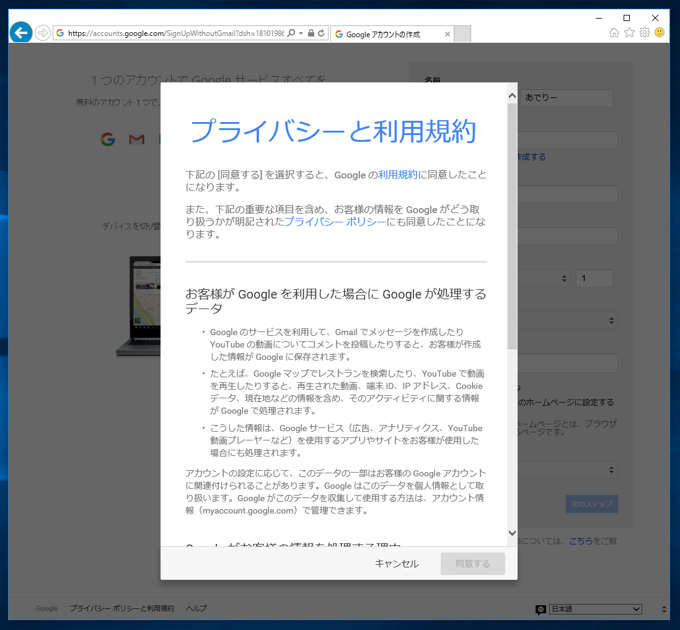Click the プライバシーと利用規約 dialog heading
The height and width of the screenshot is (630, 680).
(x=333, y=131)
